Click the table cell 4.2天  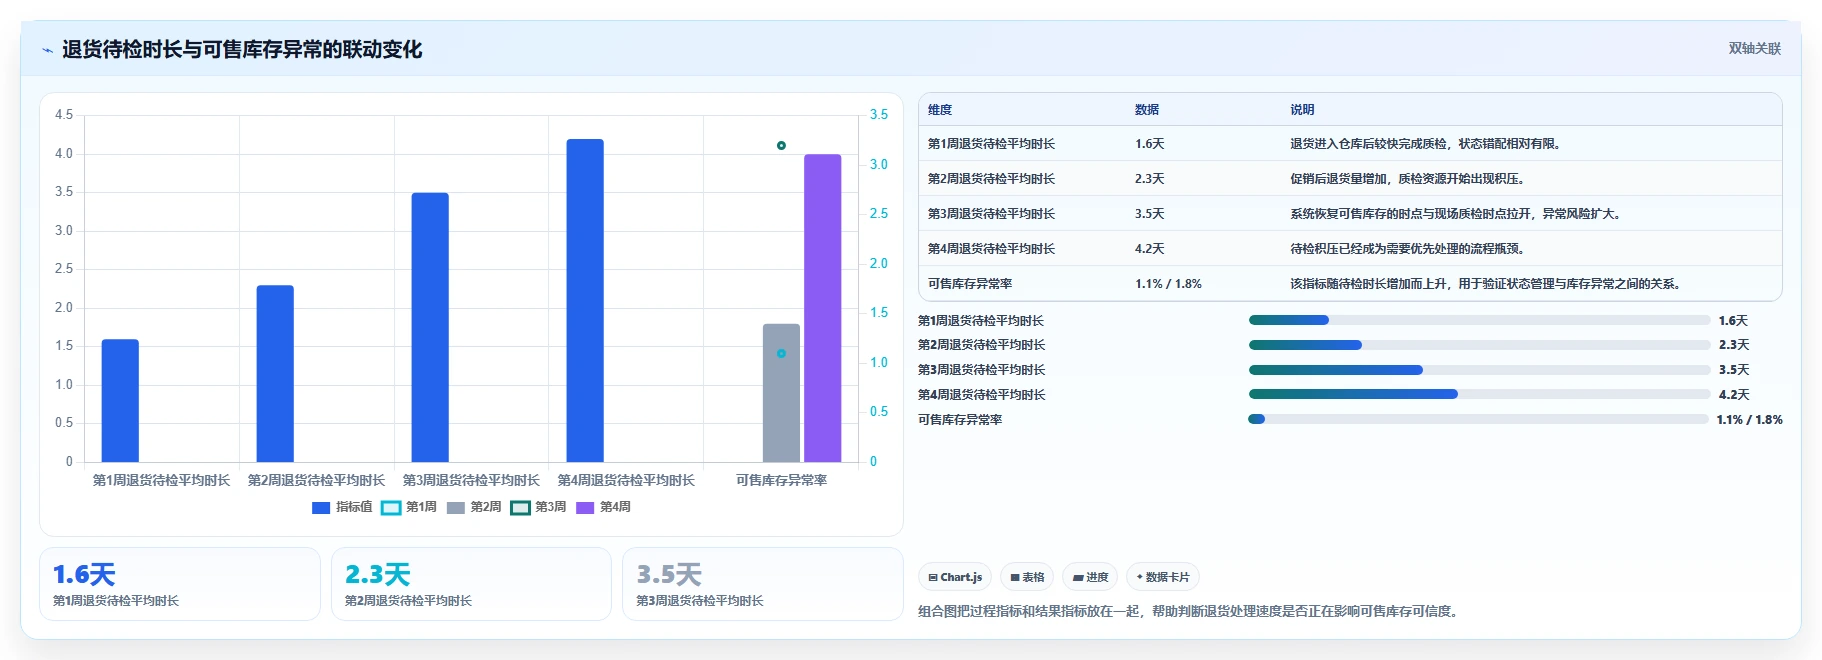click(1149, 249)
